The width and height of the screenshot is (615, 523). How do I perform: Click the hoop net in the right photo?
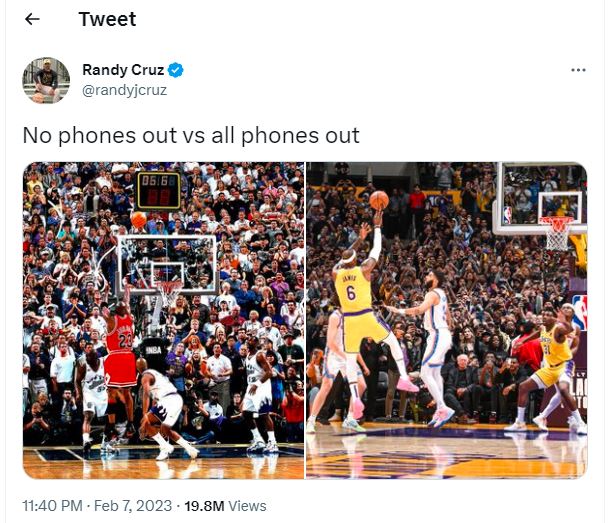click(x=556, y=234)
